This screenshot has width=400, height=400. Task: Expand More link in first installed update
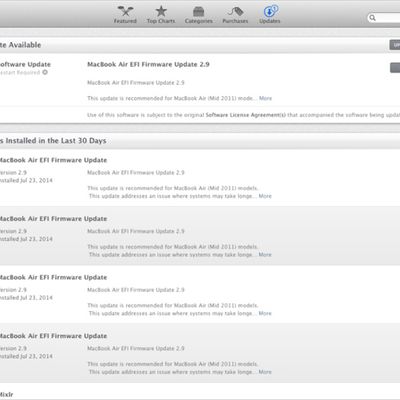[265, 196]
